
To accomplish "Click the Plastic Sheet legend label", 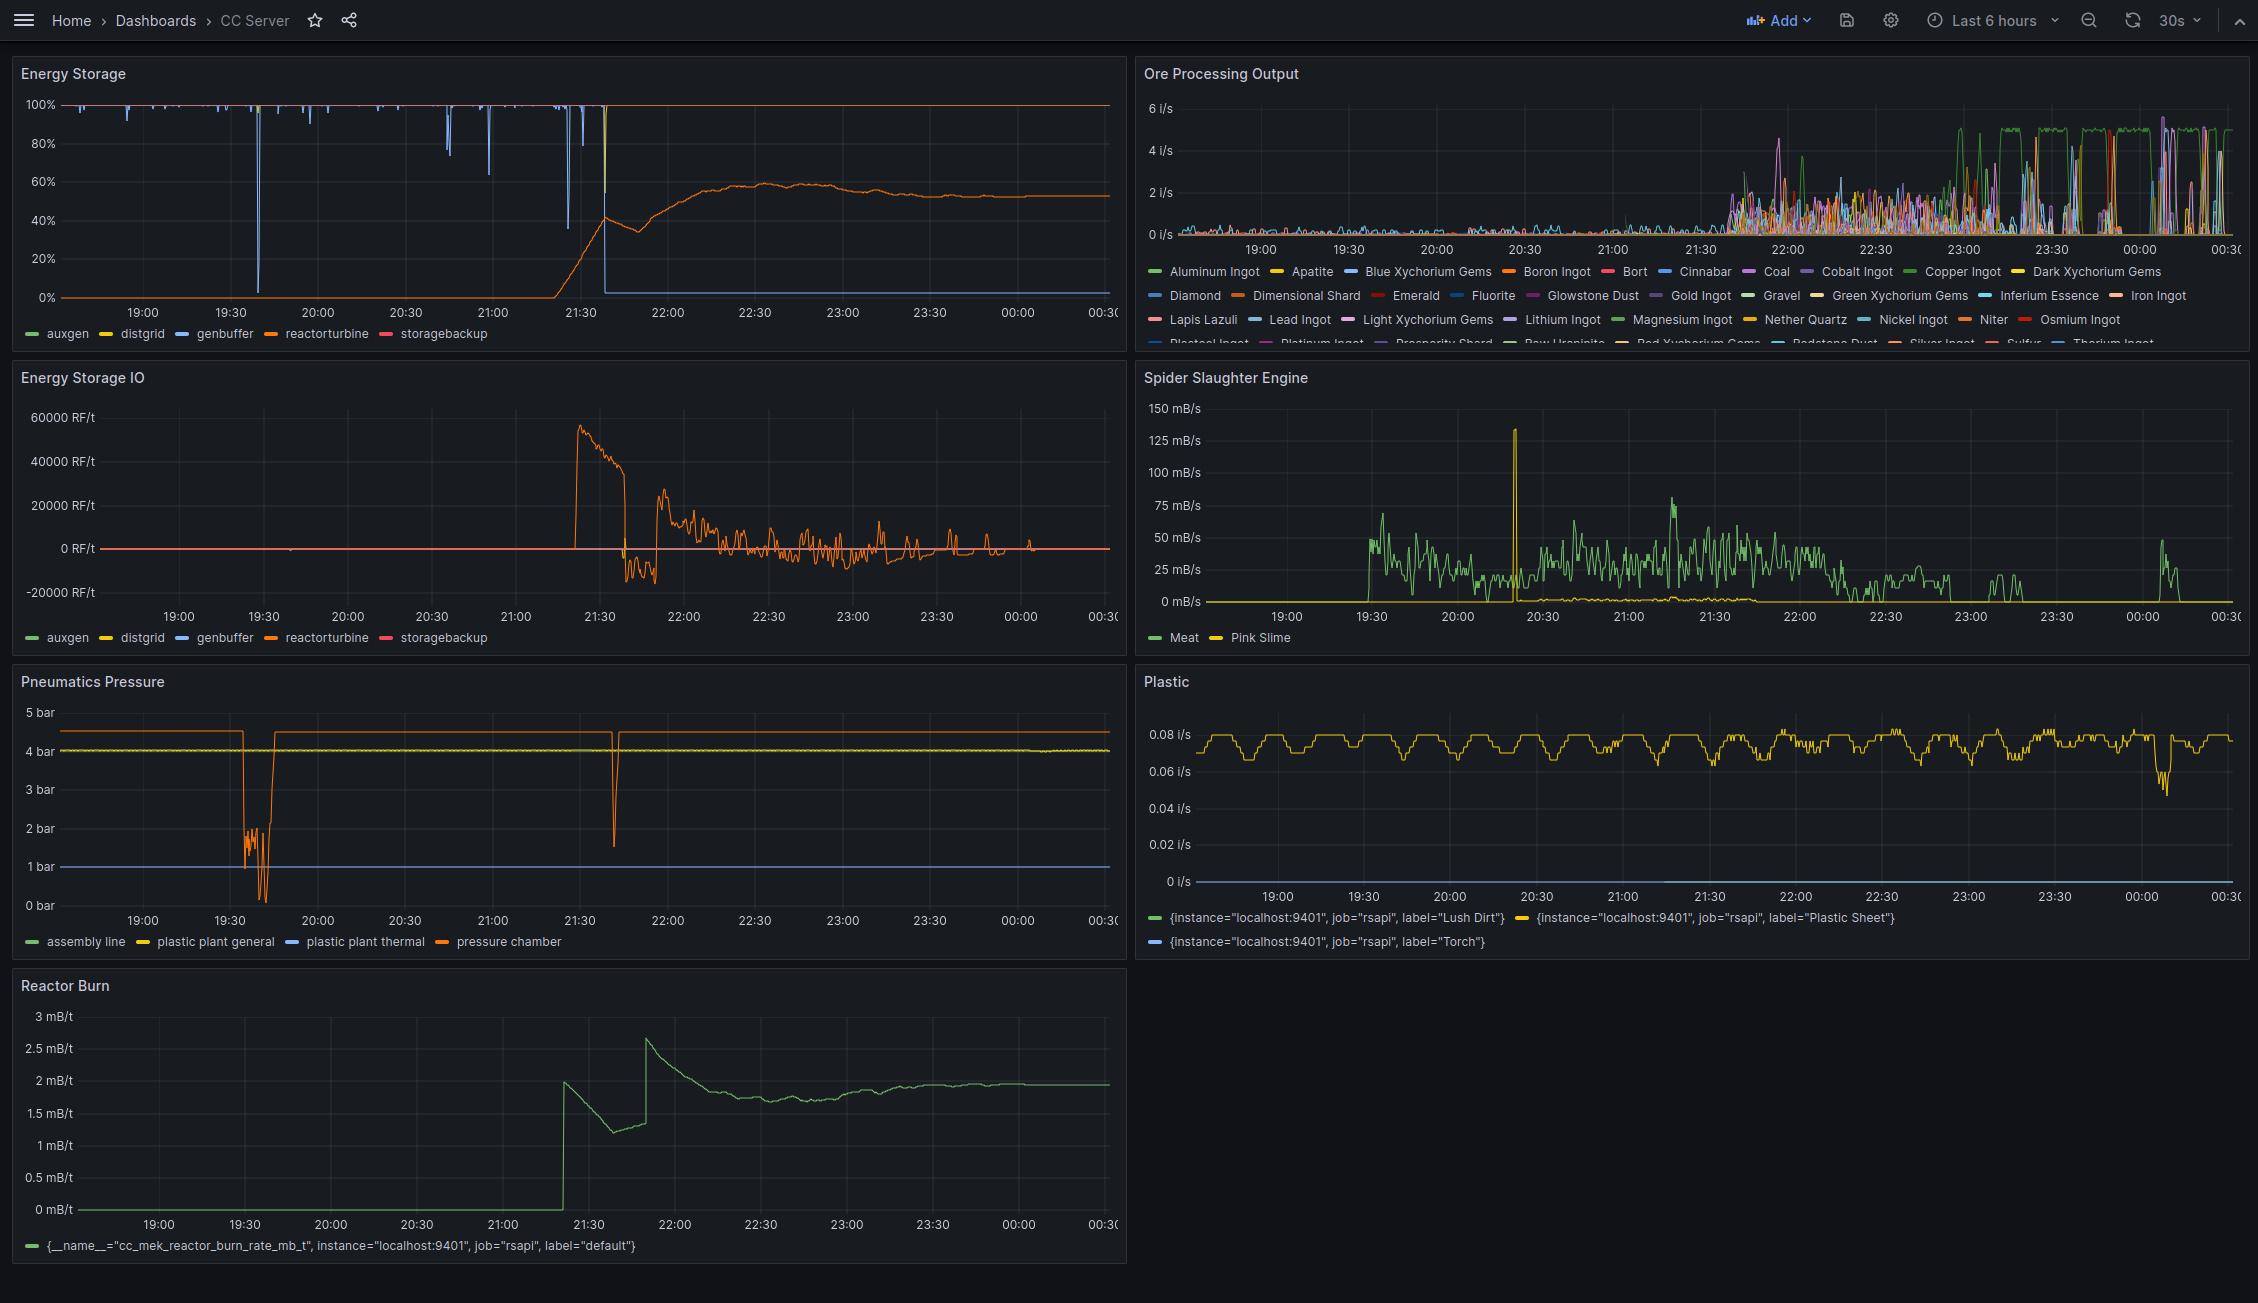I will click(x=1715, y=918).
